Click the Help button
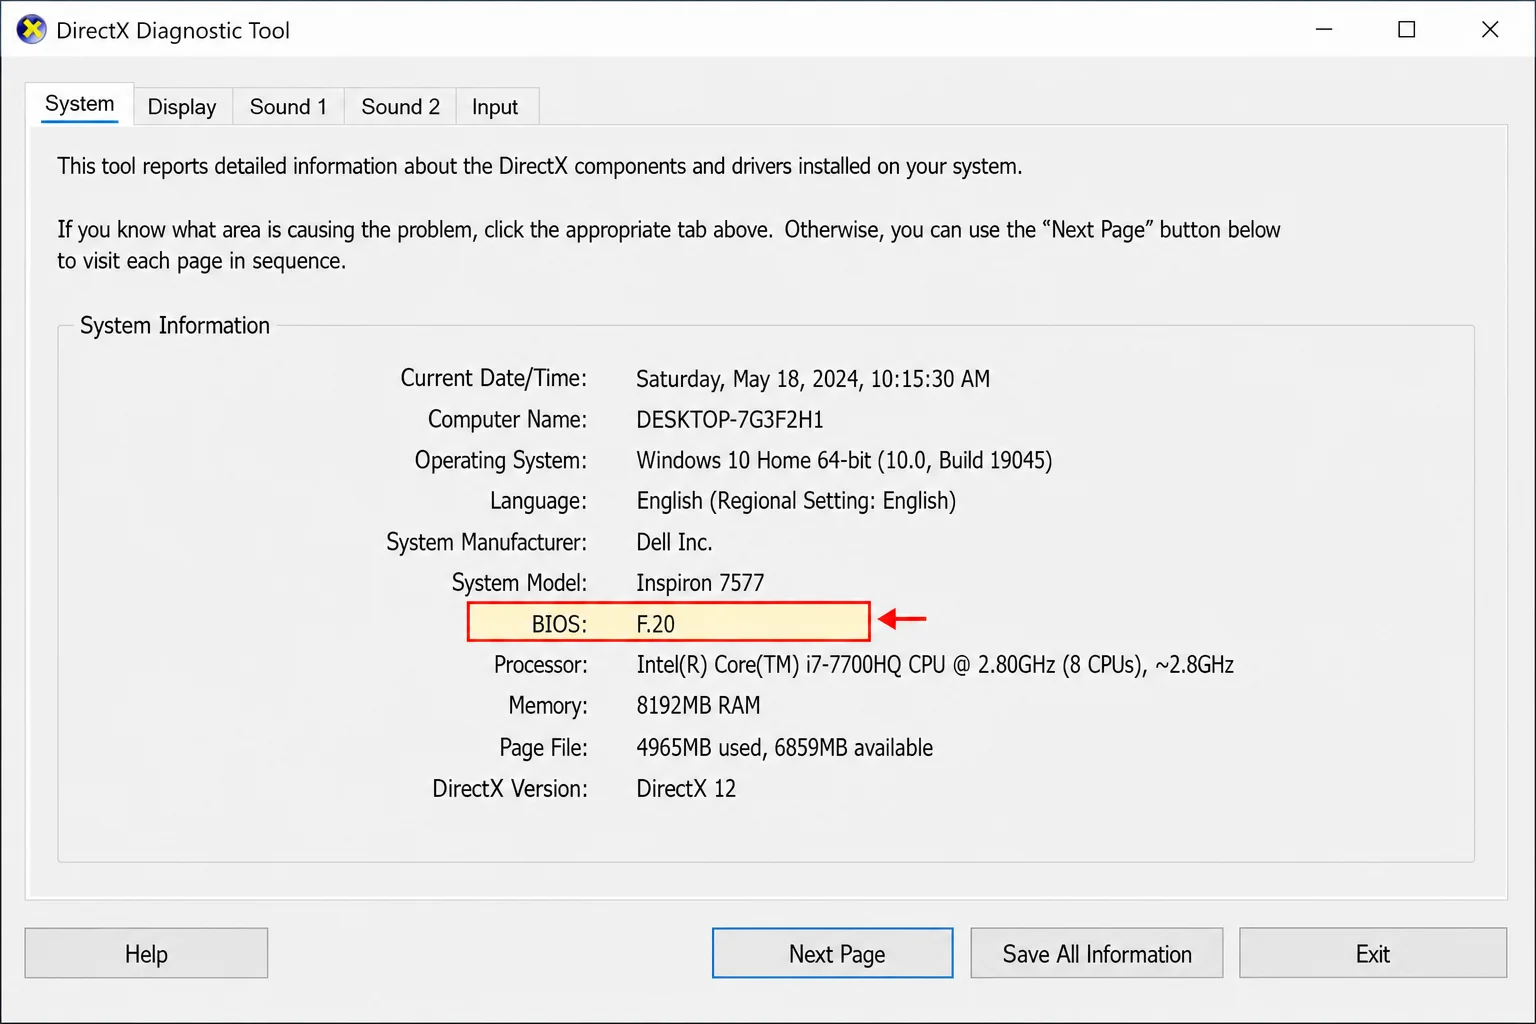 (x=146, y=954)
